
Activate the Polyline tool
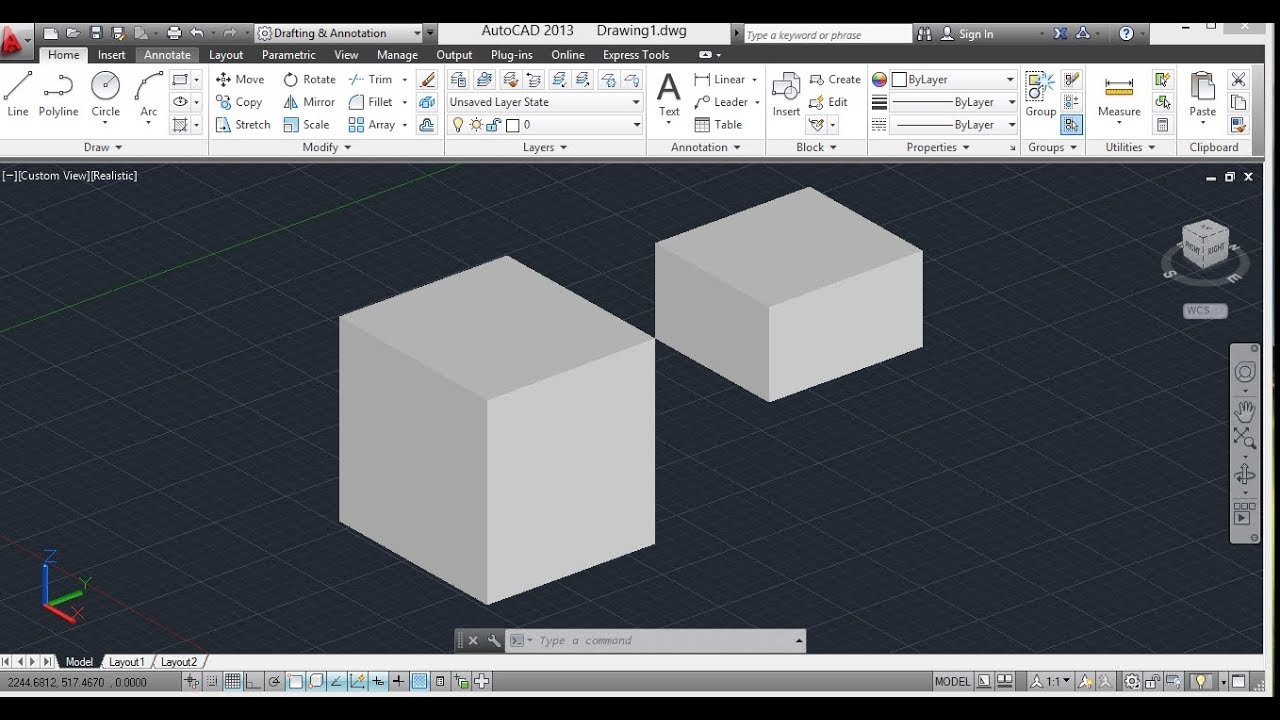pyautogui.click(x=58, y=95)
